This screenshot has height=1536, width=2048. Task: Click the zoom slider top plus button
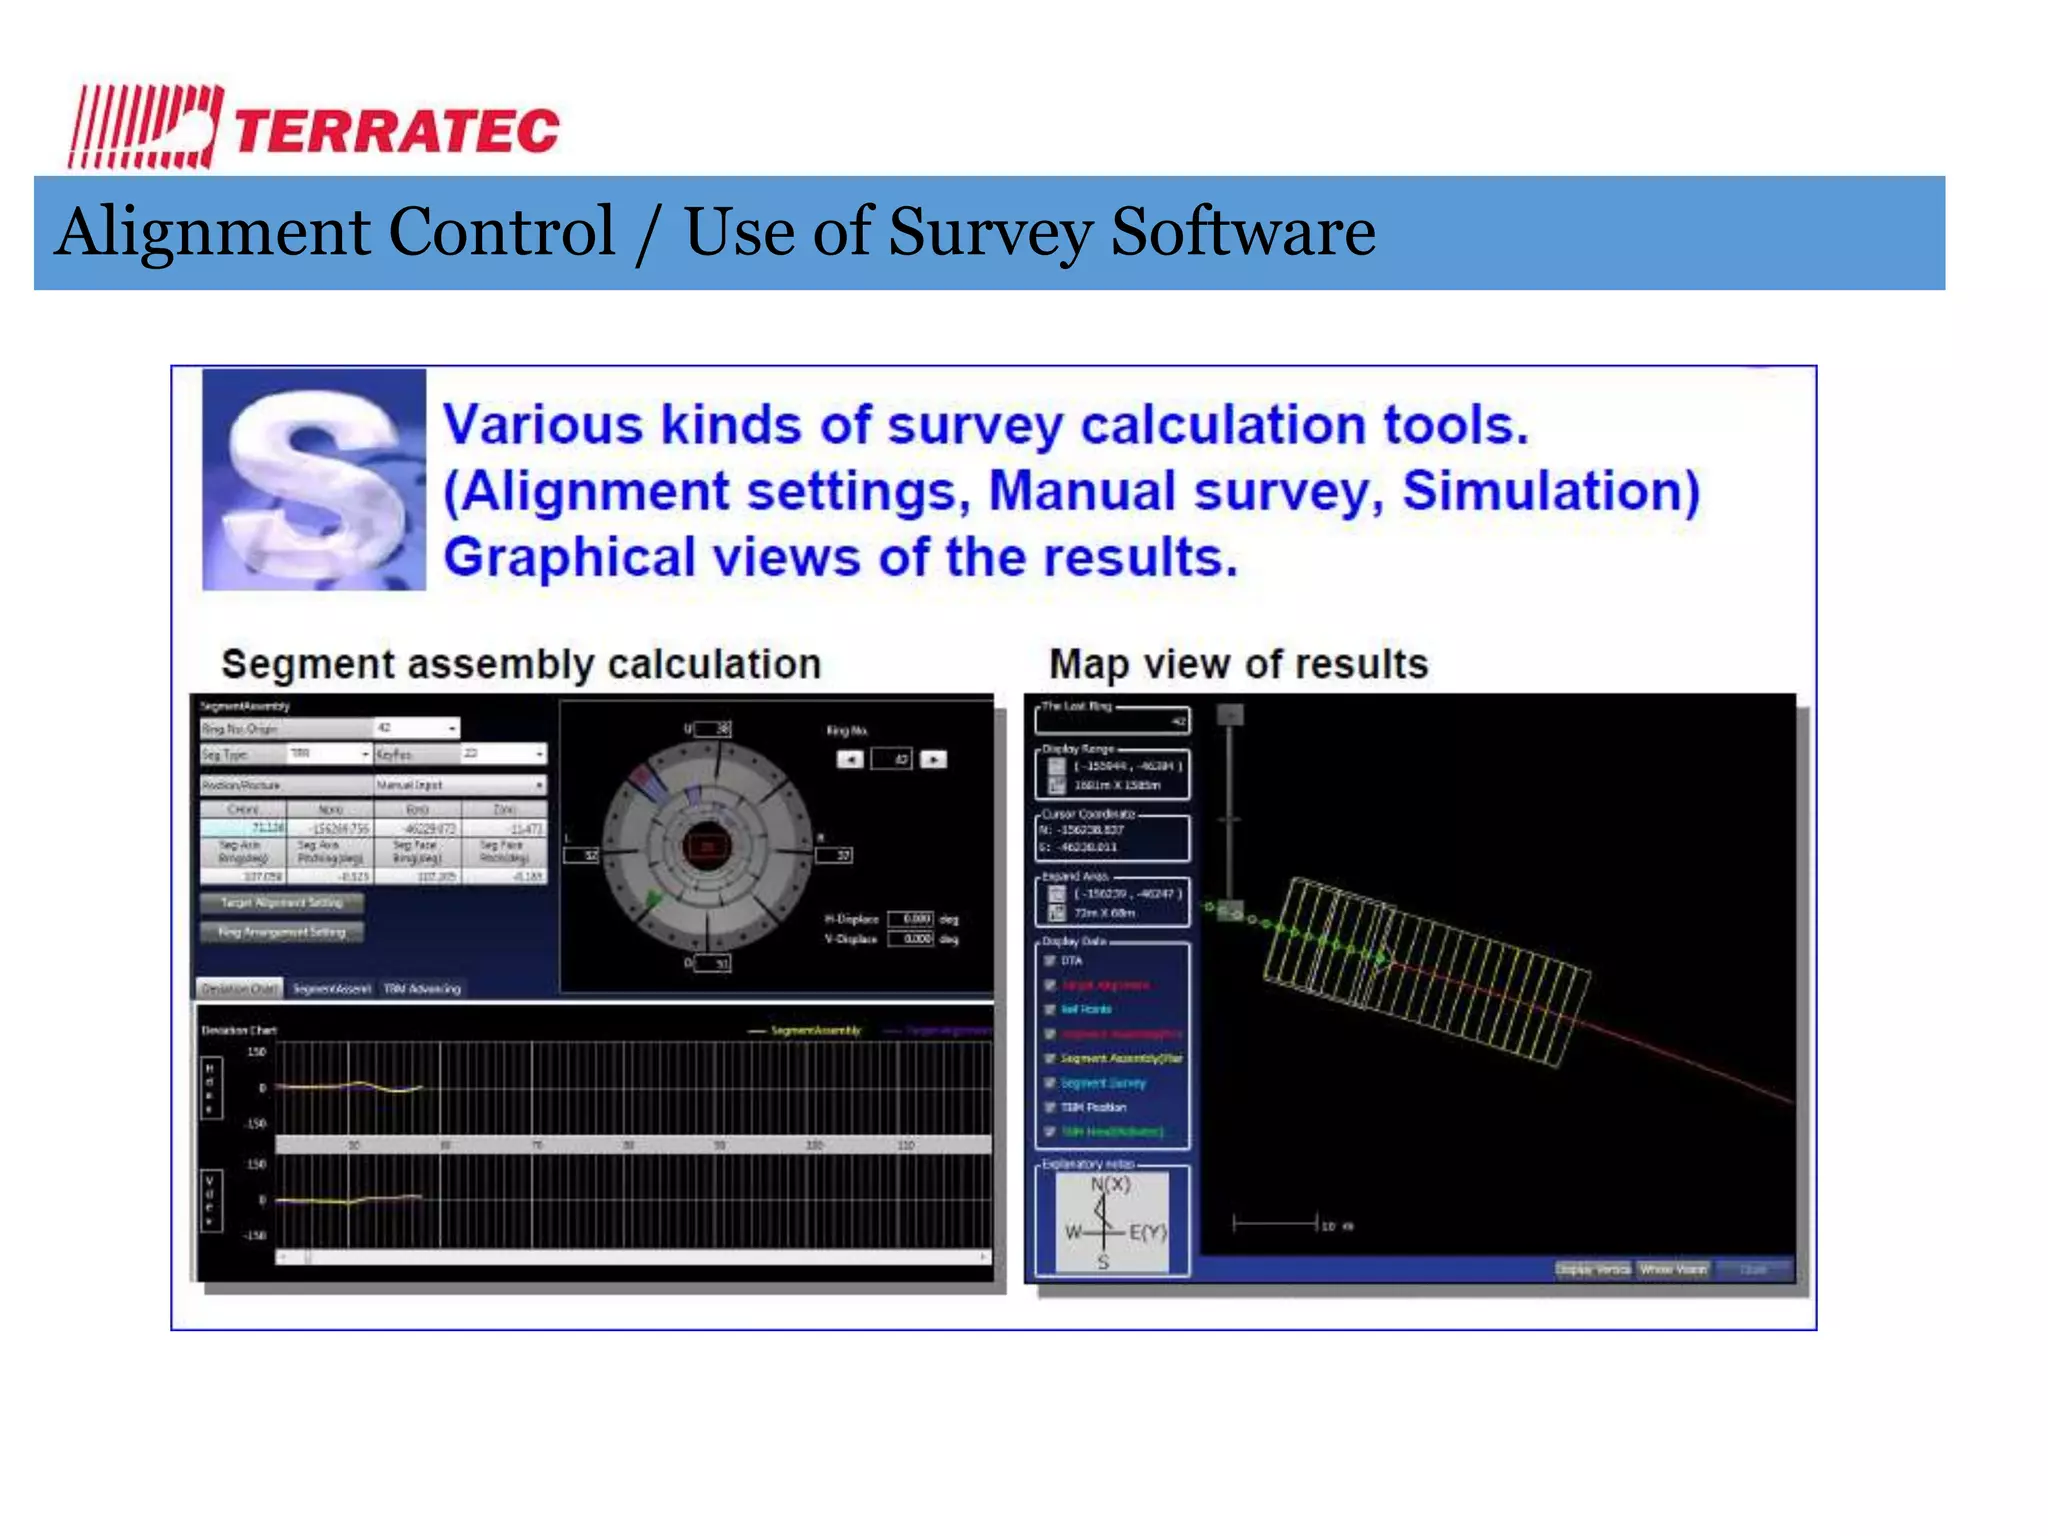[x=1230, y=714]
